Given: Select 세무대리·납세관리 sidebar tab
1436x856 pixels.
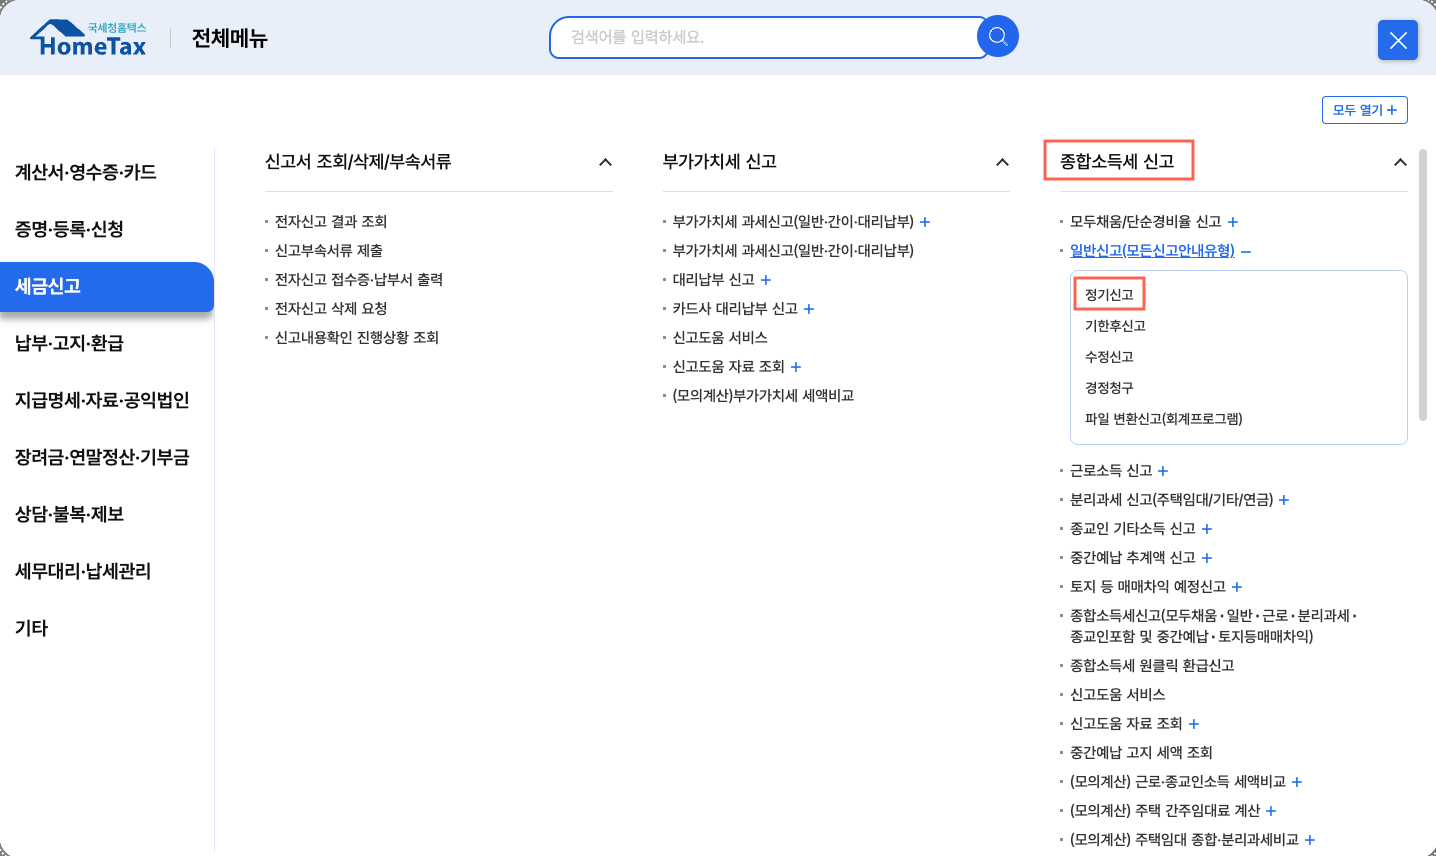Looking at the screenshot, I should [83, 571].
